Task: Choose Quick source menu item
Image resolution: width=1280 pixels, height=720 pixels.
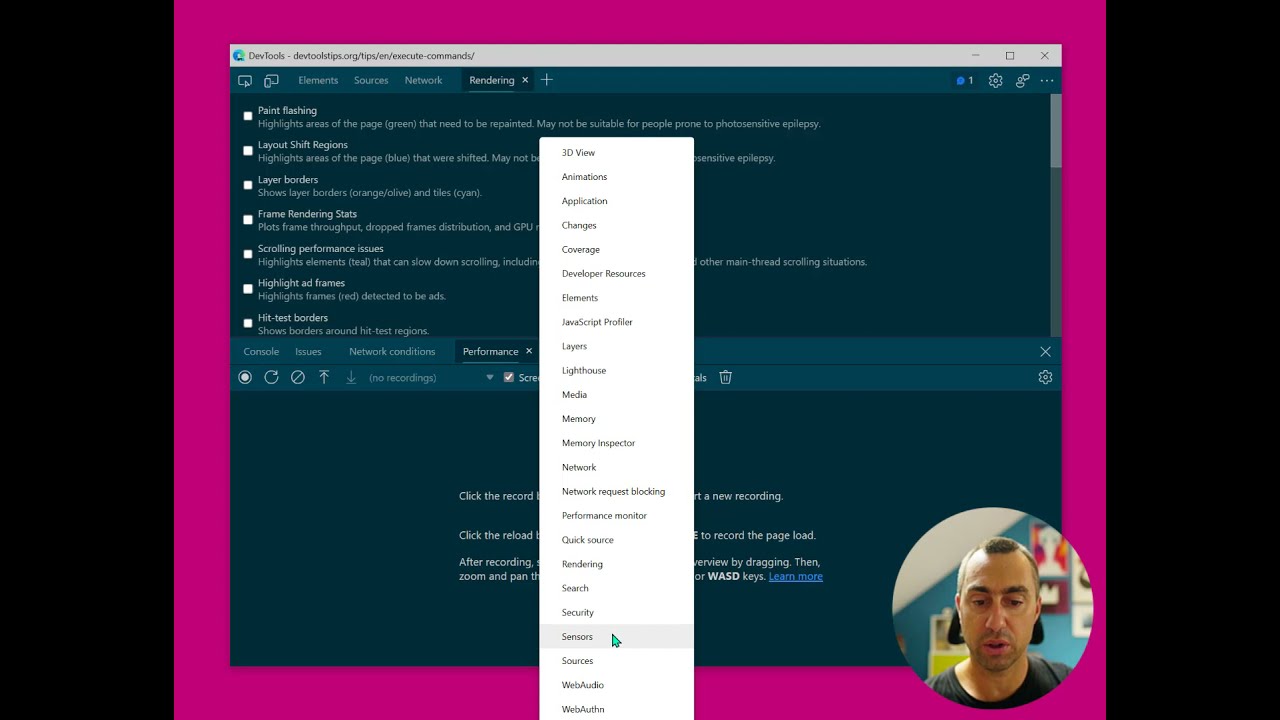Action: (x=616, y=540)
